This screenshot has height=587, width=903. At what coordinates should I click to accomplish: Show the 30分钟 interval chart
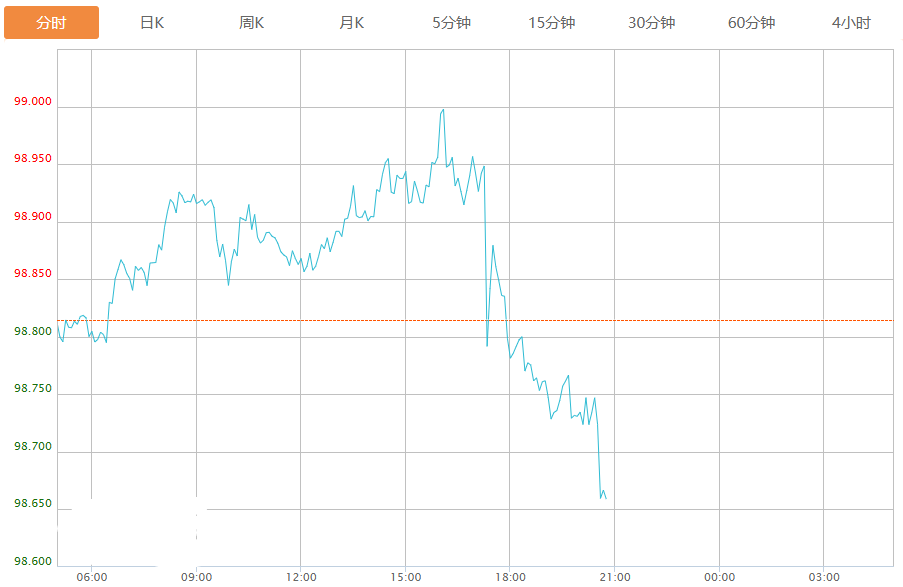(651, 22)
